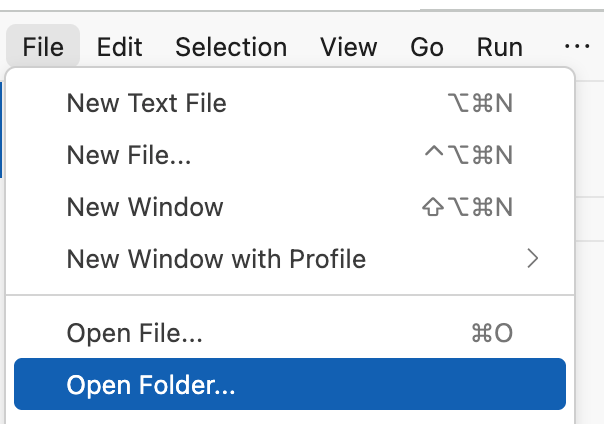Select New Window with Profile

tap(216, 260)
